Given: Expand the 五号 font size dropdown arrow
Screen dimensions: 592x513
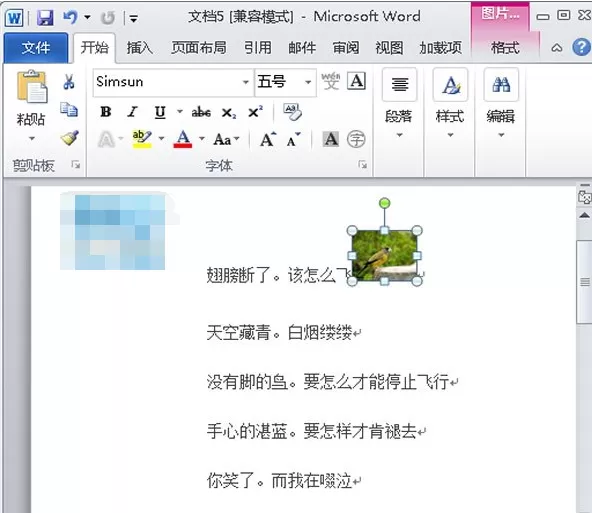Looking at the screenshot, I should (x=308, y=82).
